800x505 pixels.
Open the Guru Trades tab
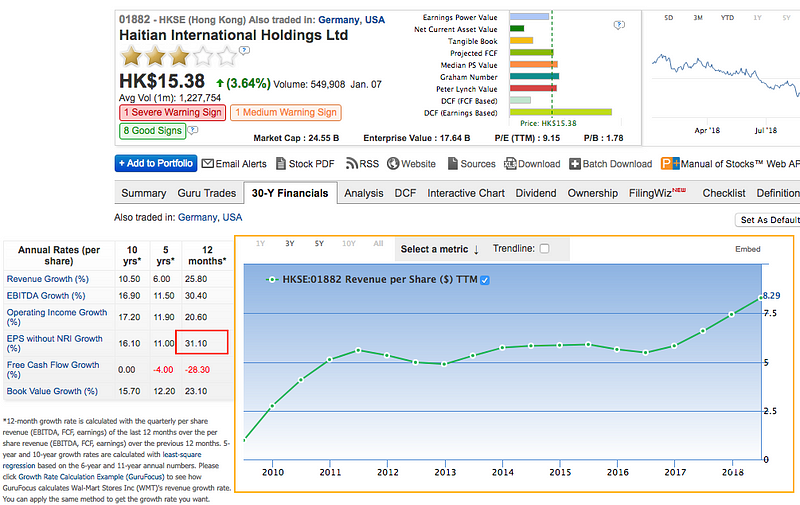(x=207, y=193)
